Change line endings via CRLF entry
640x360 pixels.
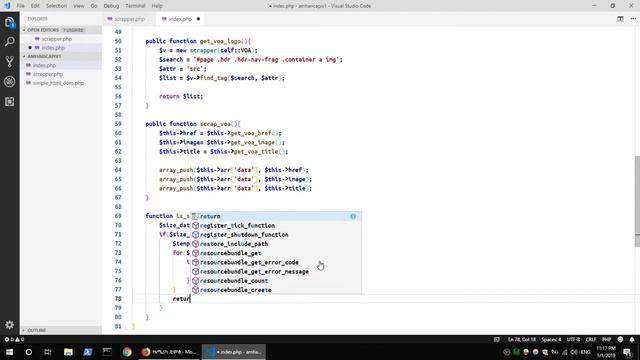591,339
